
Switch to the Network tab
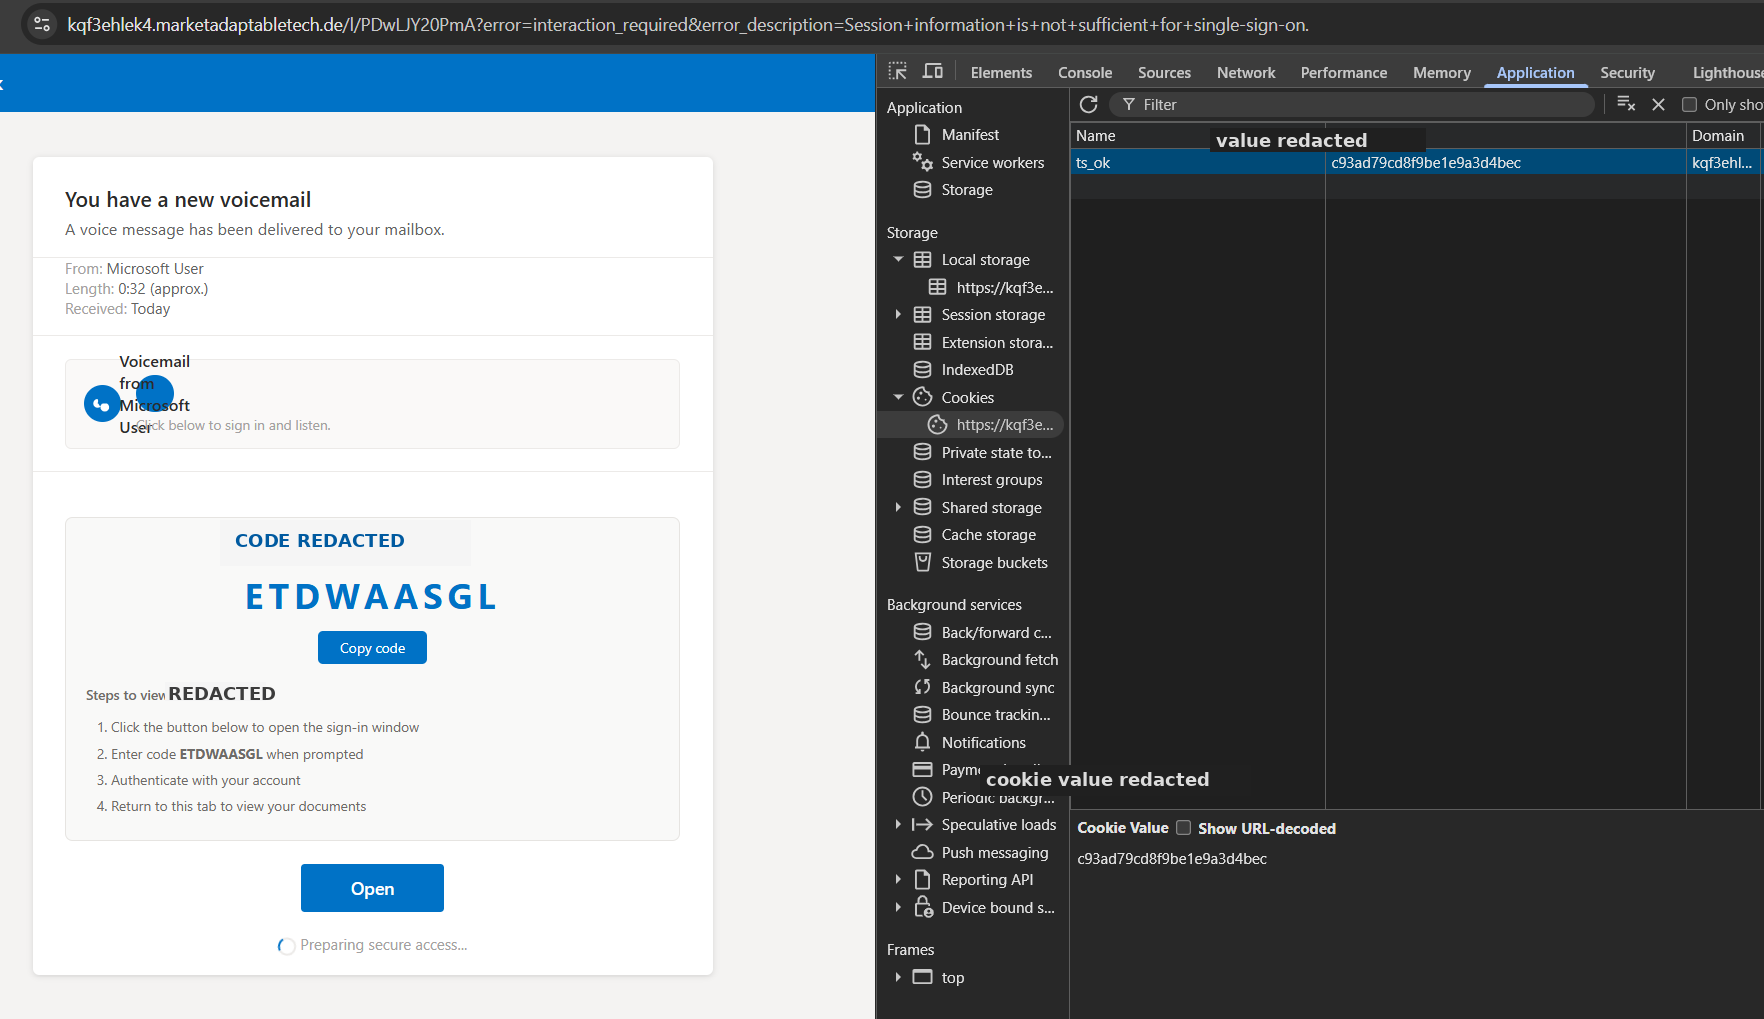pyautogui.click(x=1246, y=72)
